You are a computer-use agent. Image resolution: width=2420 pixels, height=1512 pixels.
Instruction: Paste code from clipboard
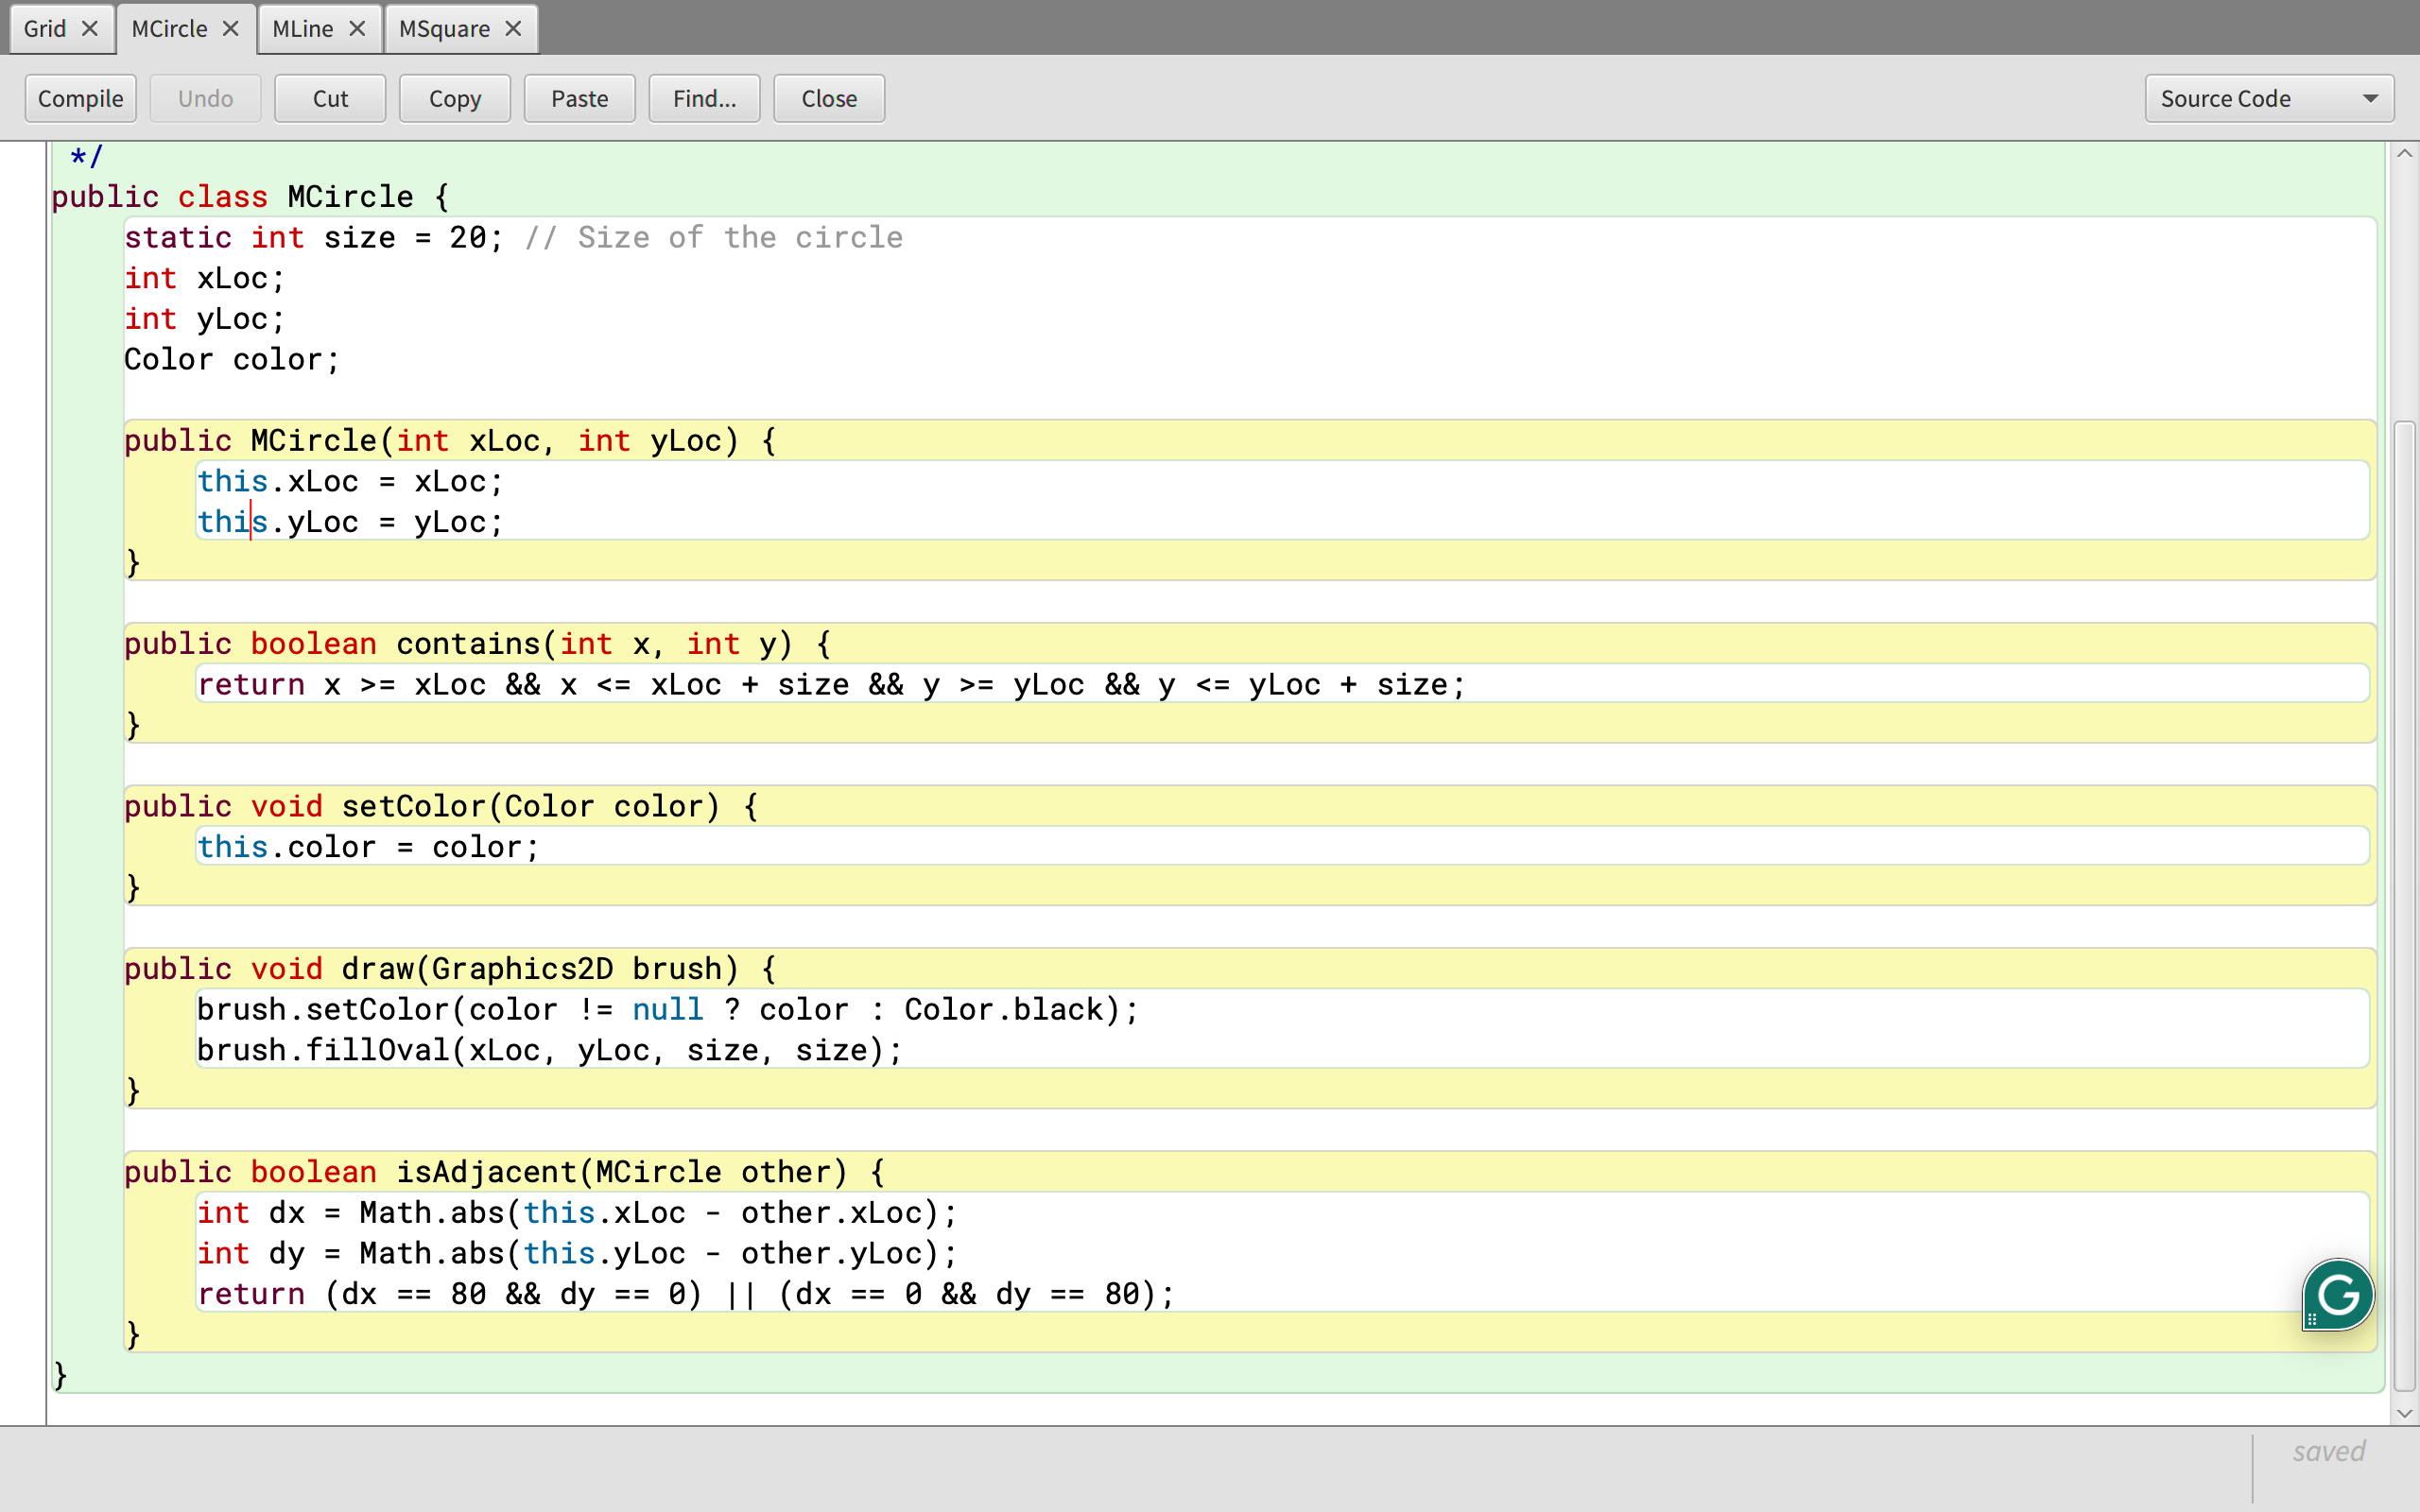[580, 98]
